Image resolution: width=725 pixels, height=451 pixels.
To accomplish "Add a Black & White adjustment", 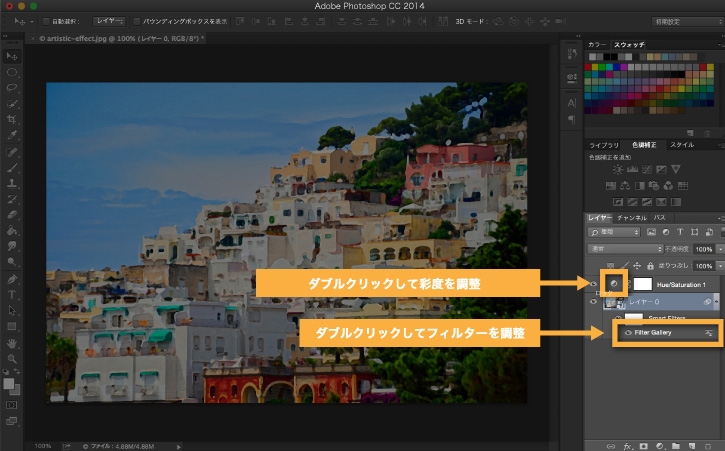I will (x=639, y=185).
